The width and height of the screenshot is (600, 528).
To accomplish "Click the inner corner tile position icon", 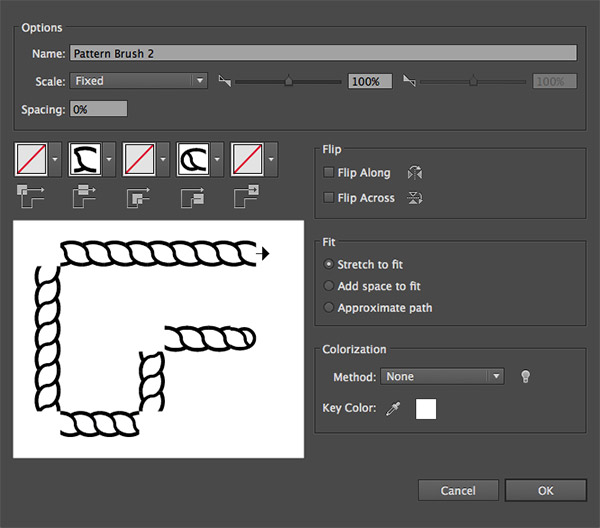I will point(138,196).
